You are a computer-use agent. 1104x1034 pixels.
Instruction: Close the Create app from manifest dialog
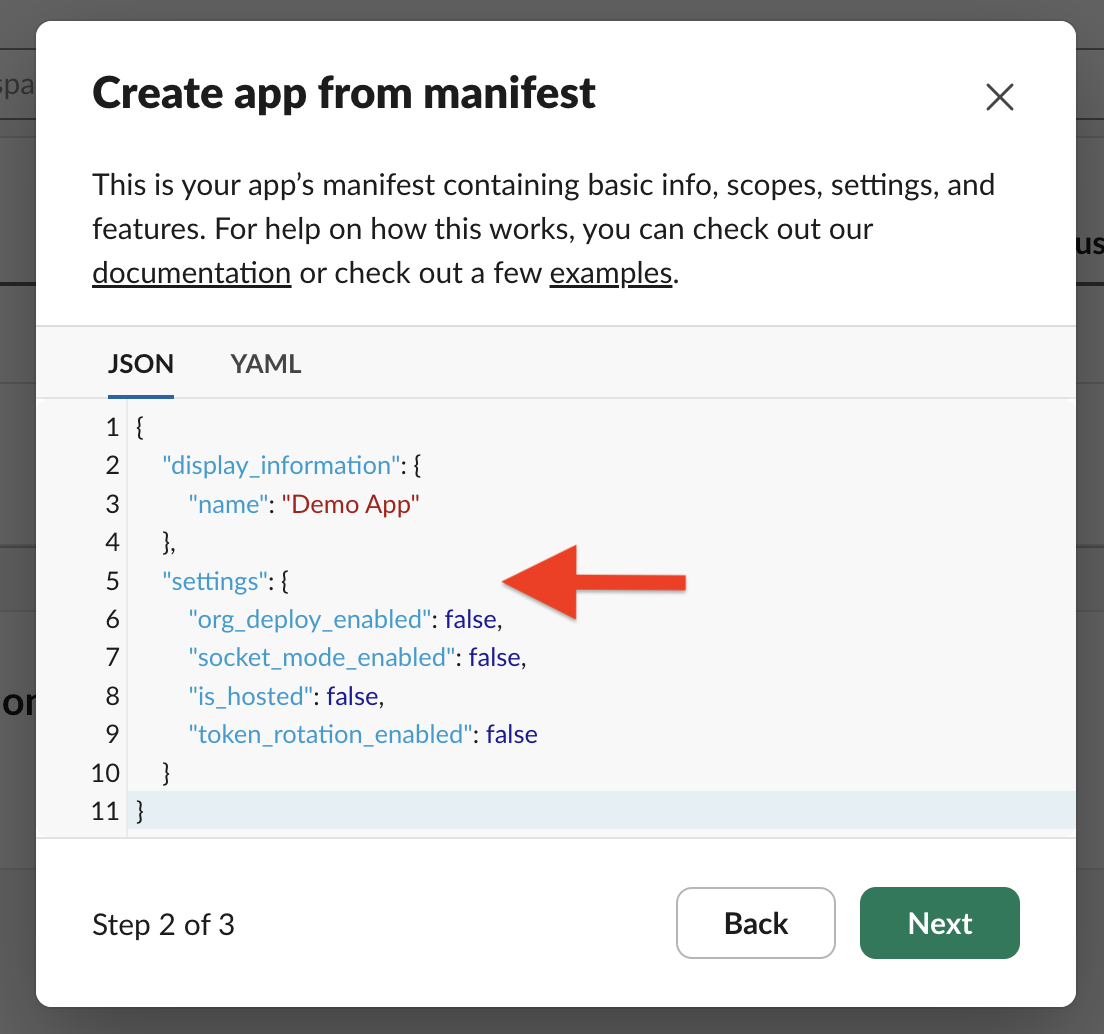[x=999, y=97]
